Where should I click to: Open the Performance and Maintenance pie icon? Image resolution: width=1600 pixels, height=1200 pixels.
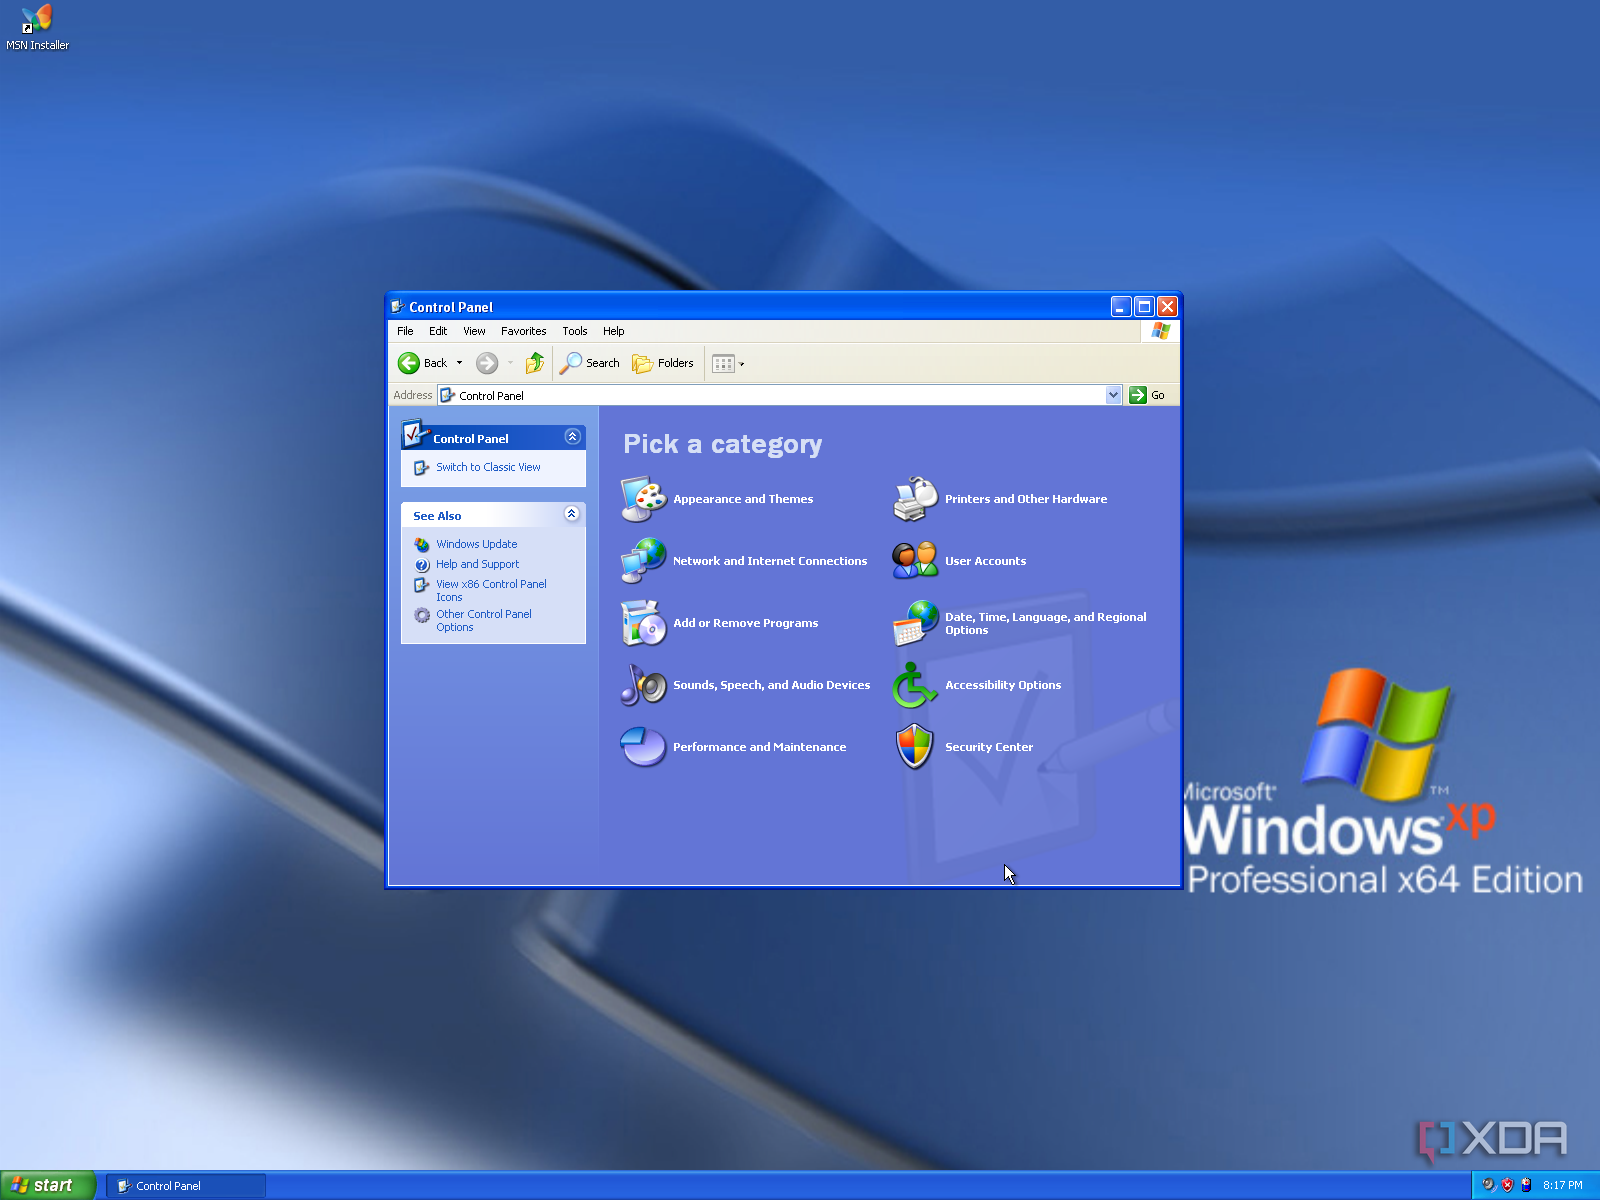(643, 747)
